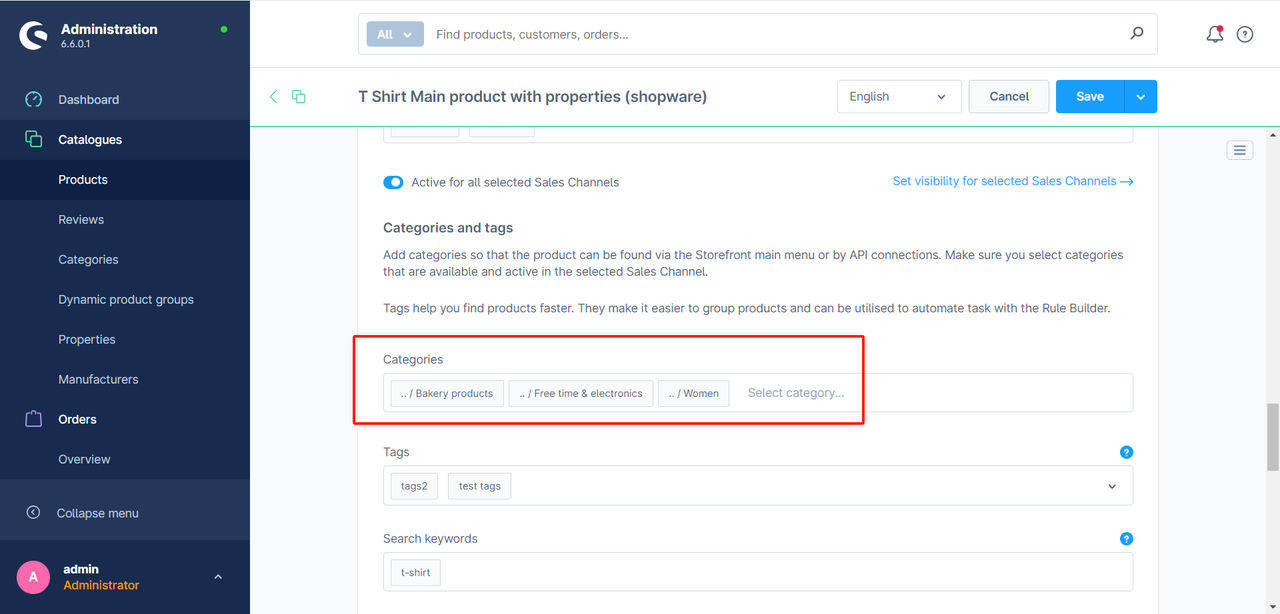Click the Search keywords help icon

pos(1126,538)
